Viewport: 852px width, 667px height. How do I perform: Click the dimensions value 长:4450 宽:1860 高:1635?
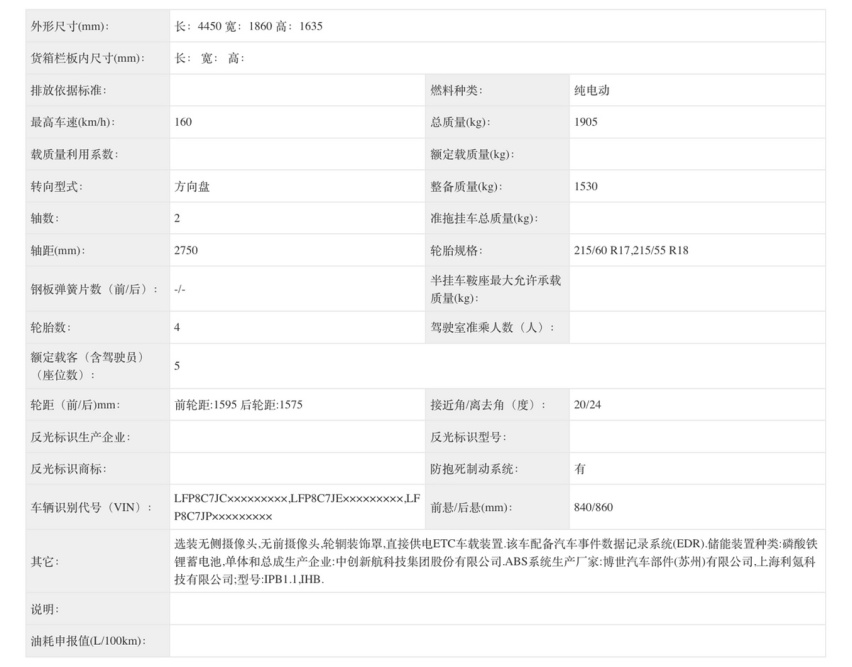pyautogui.click(x=248, y=26)
